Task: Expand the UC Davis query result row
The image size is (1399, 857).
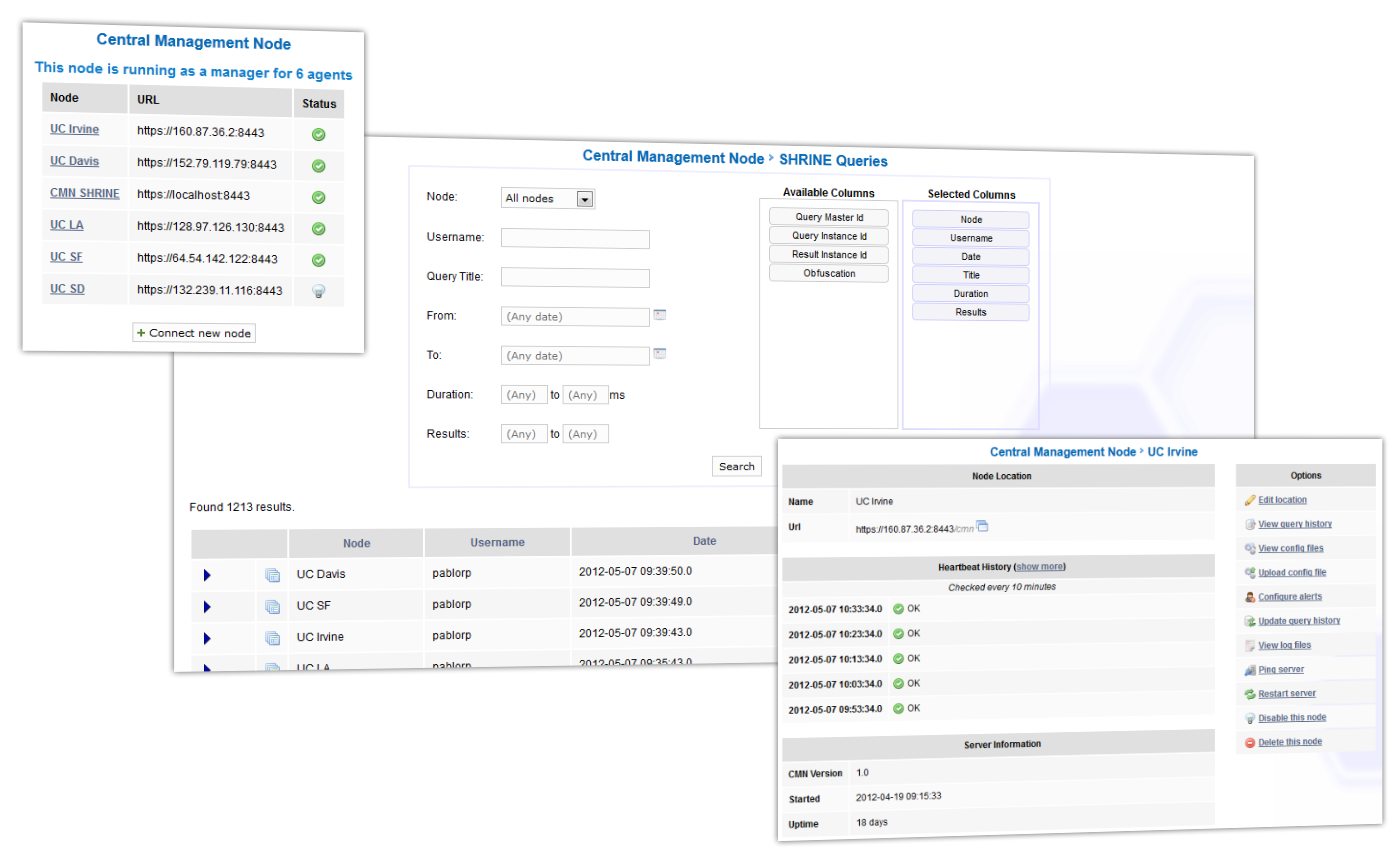Action: coord(207,576)
